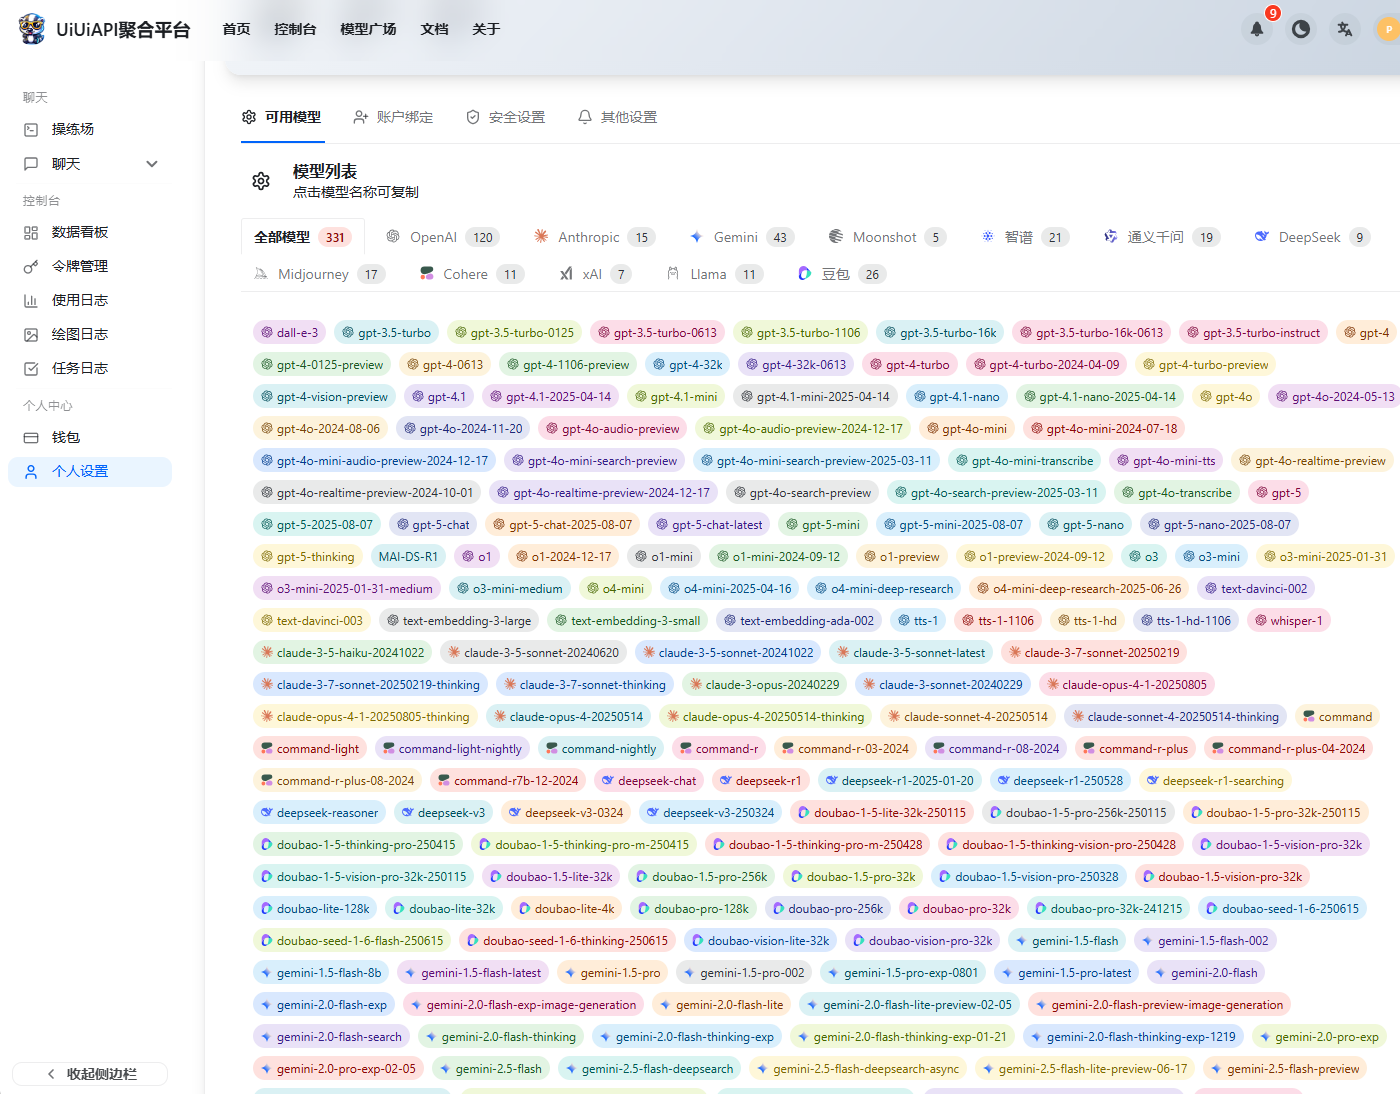Open the user avatar menu
This screenshot has width=1400, height=1094.
(1388, 29)
